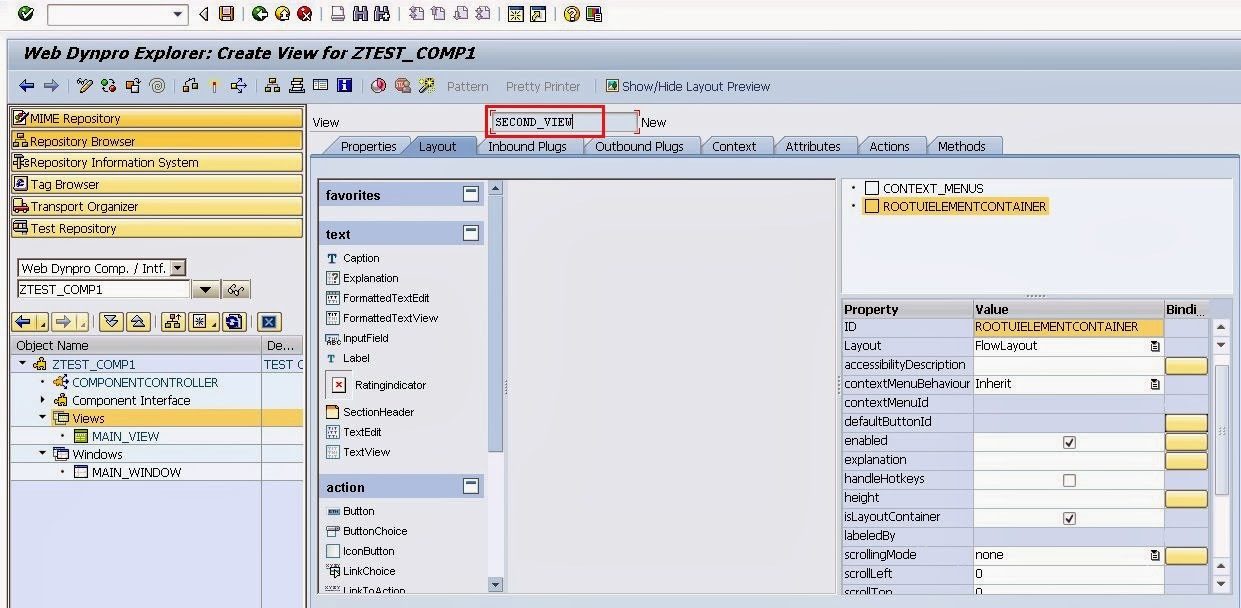Open contextMenuBehaviour Inherit dropdown
Image resolution: width=1241 pixels, height=608 pixels.
(x=1155, y=384)
